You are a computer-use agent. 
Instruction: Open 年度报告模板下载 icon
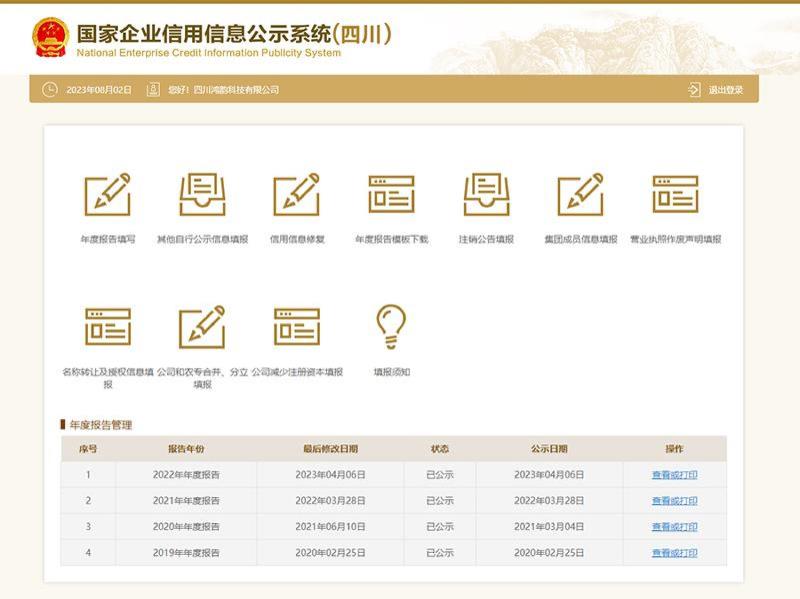click(391, 195)
